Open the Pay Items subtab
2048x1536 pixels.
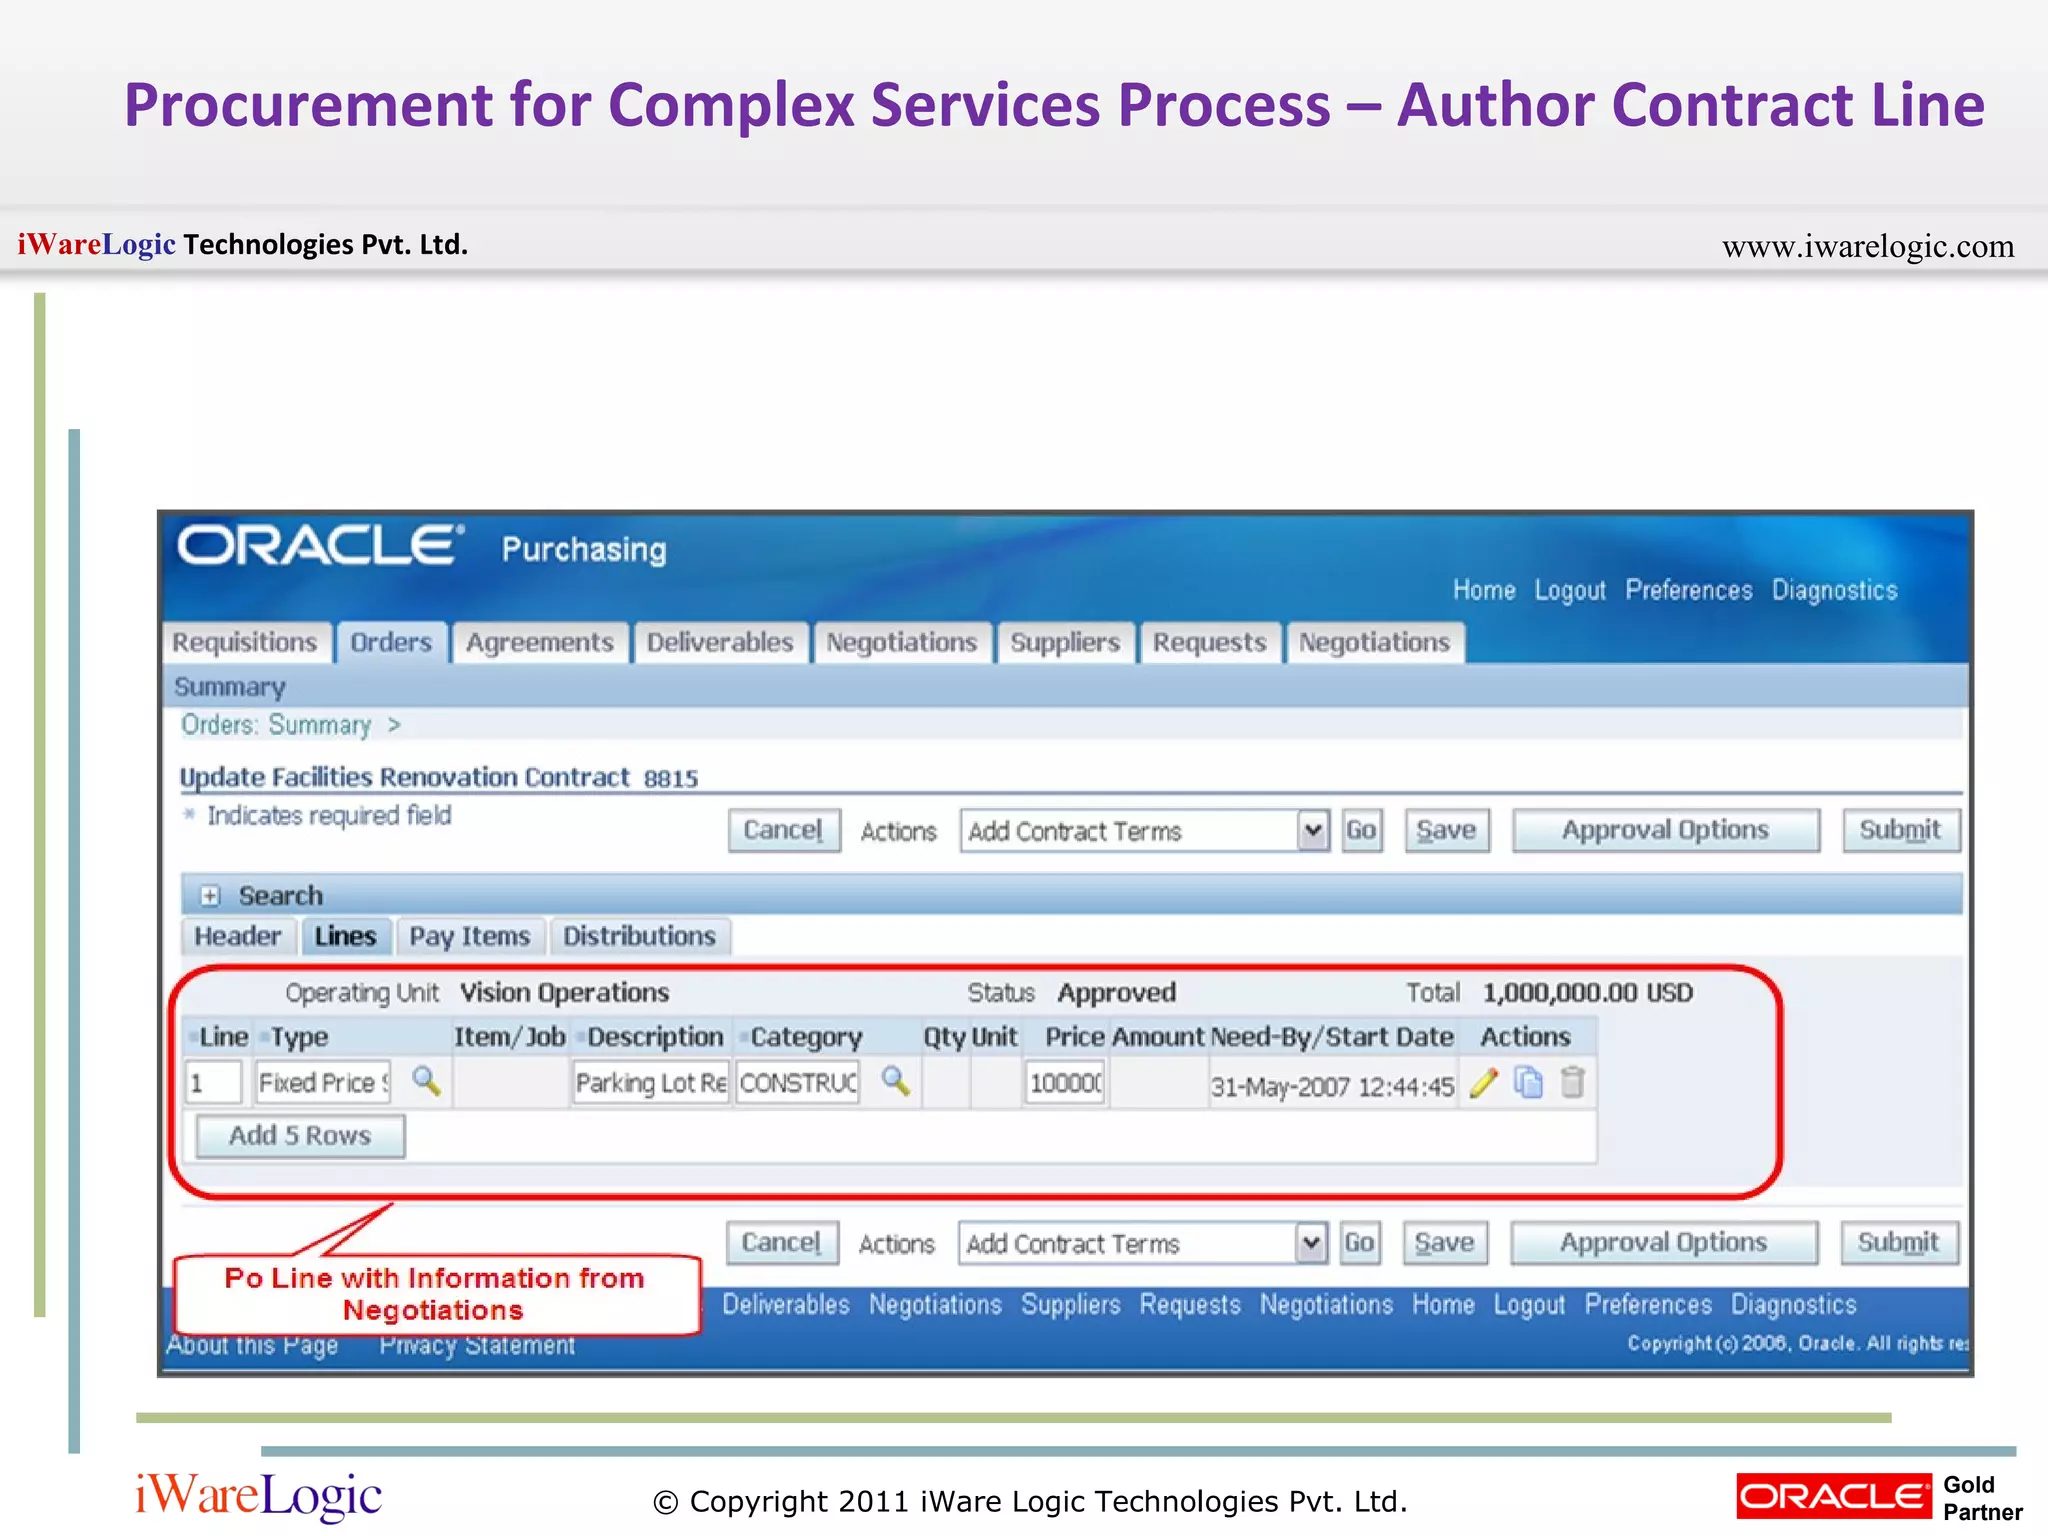click(x=470, y=937)
